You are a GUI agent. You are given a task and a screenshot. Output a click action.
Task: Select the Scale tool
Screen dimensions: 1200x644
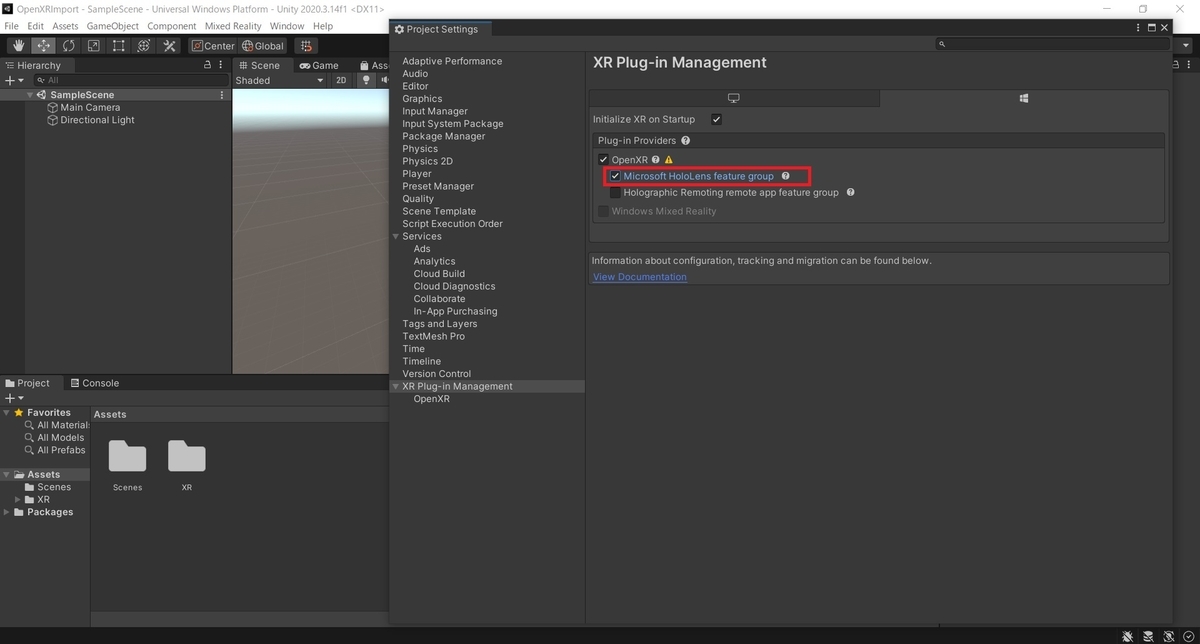coord(94,45)
